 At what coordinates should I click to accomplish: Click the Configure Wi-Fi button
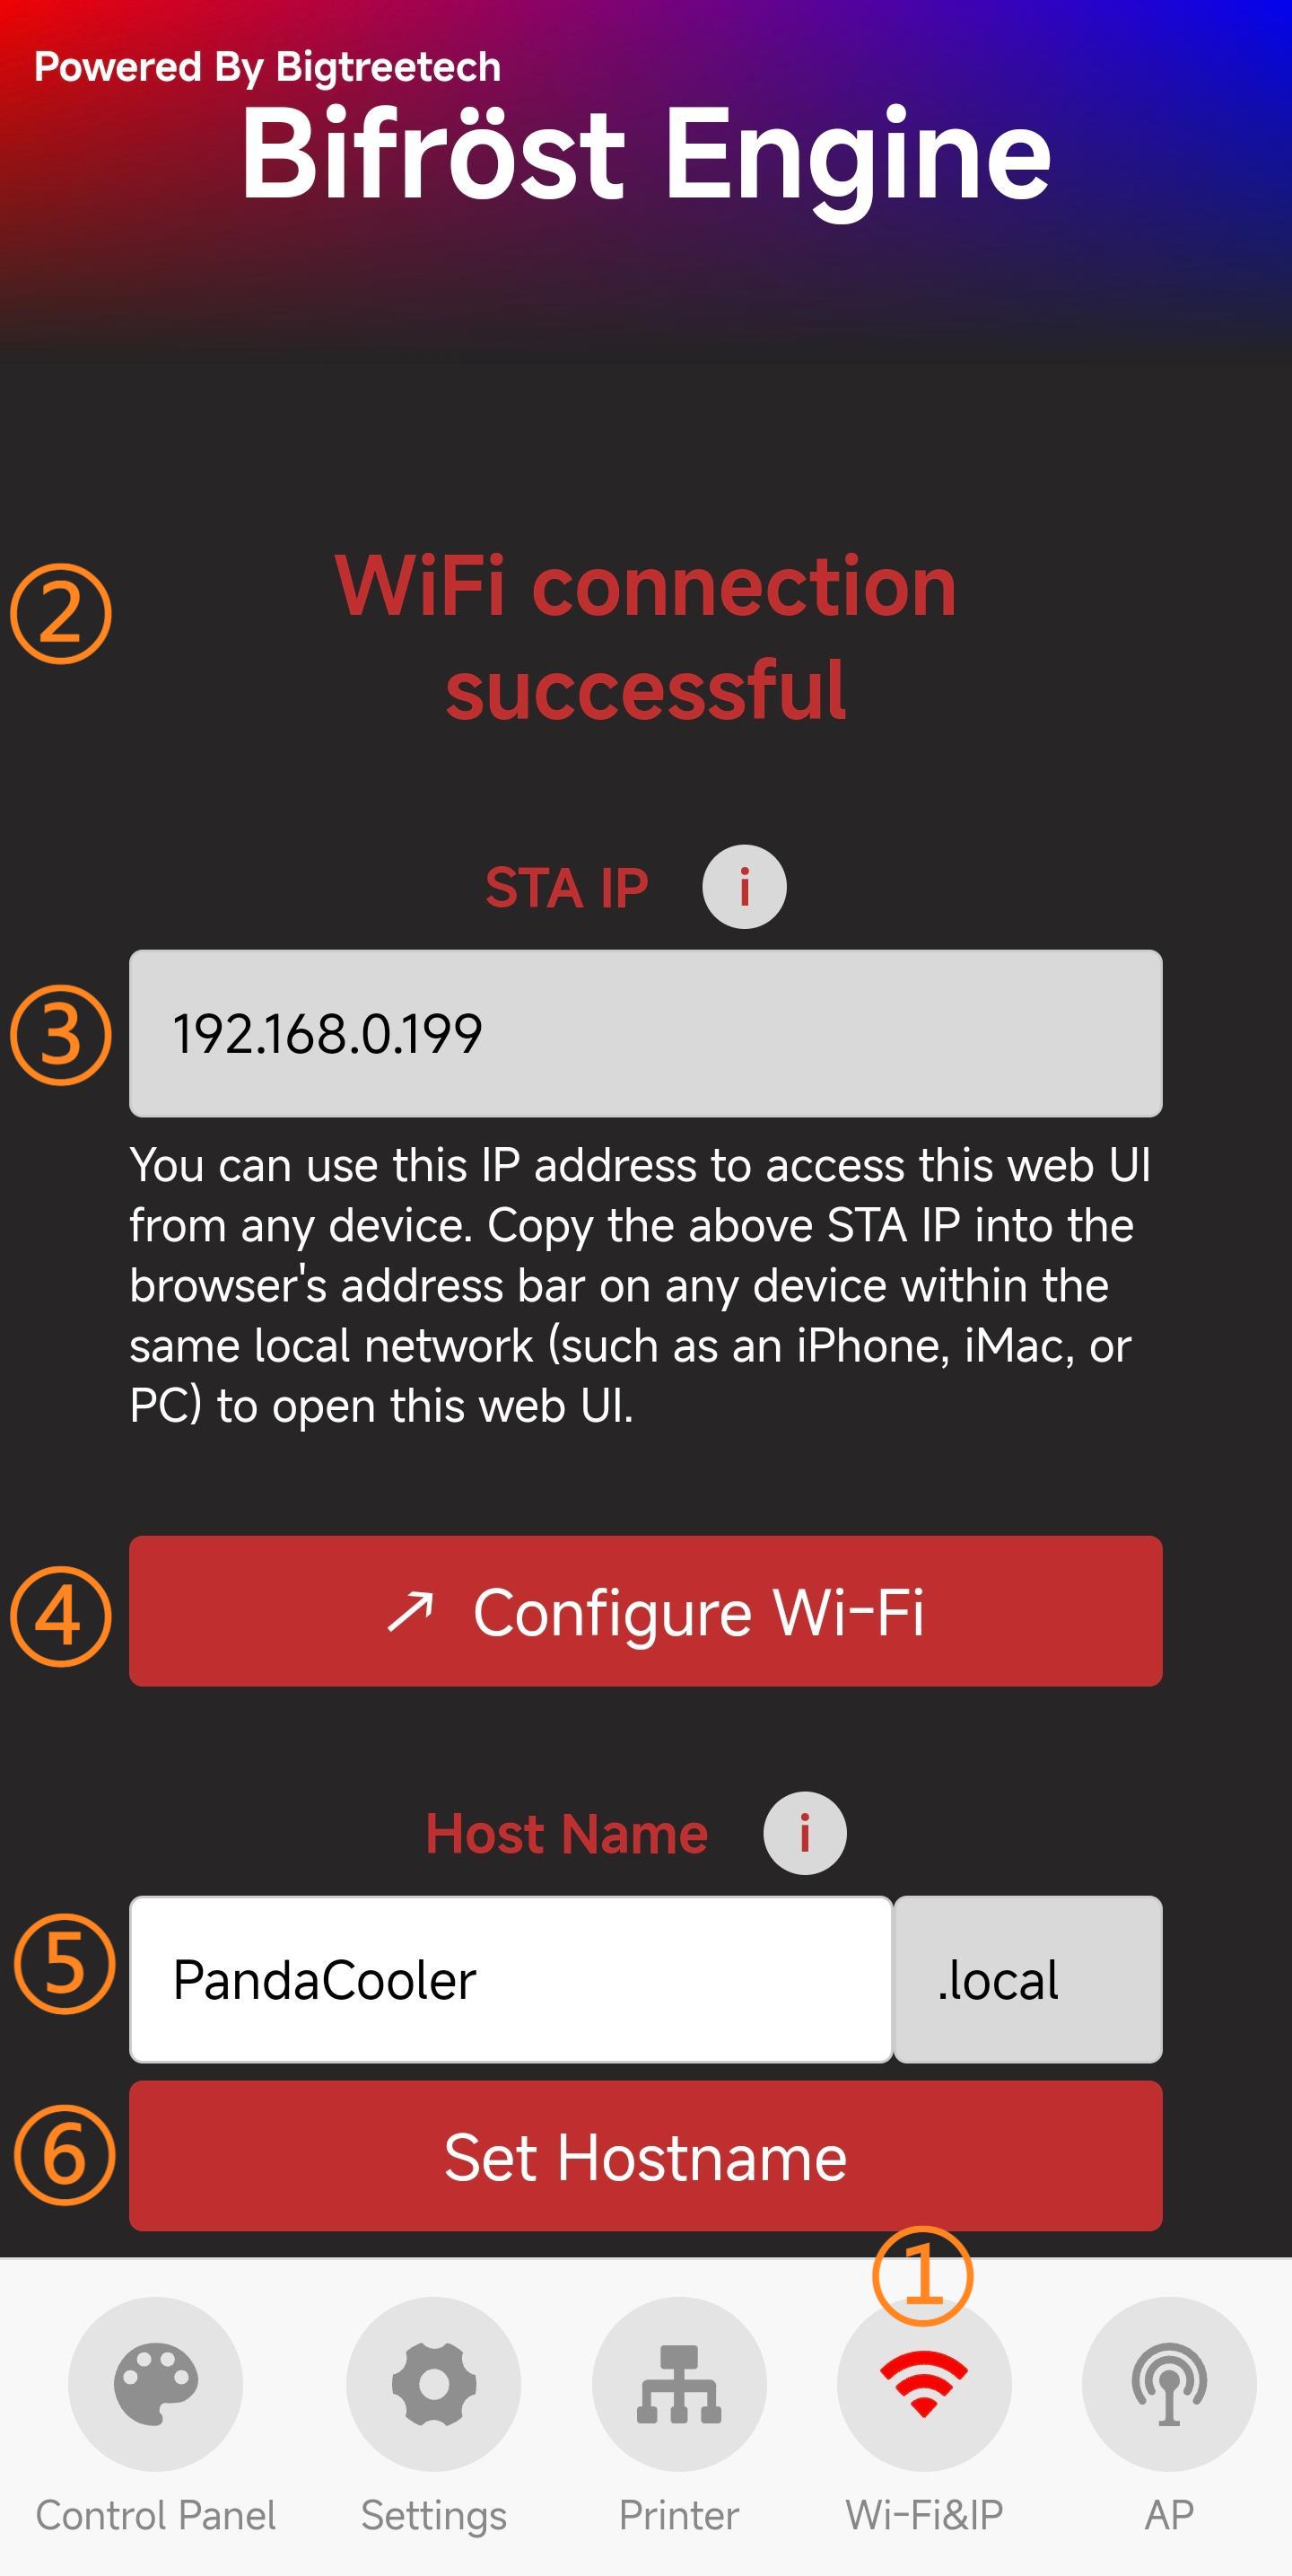pos(645,1611)
